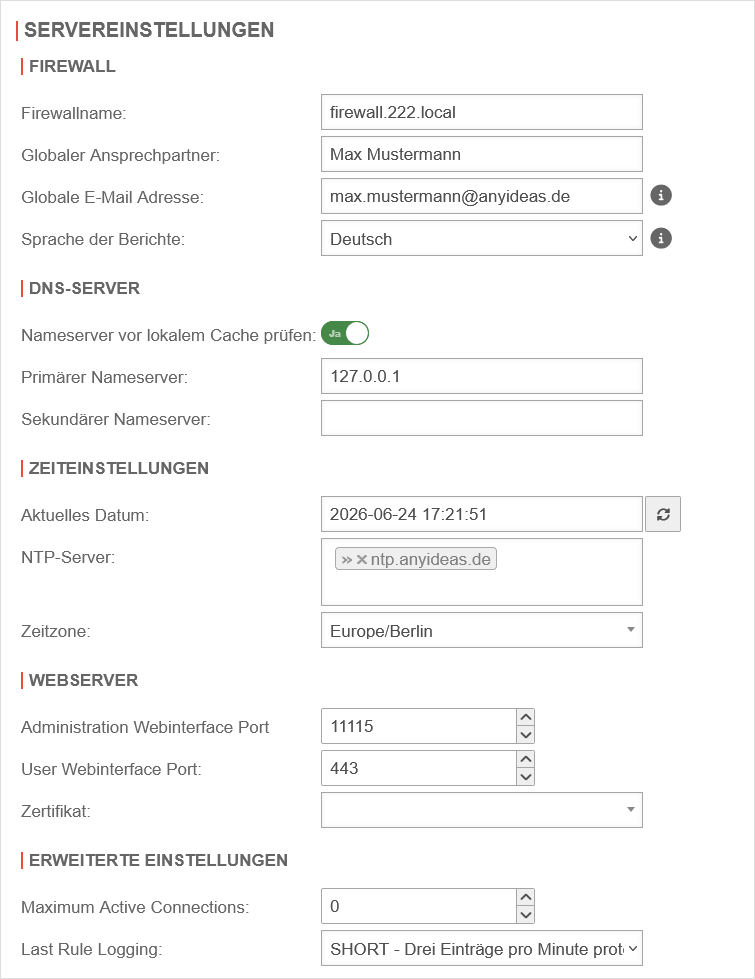The image size is (755, 979).
Task: Remove ntp.anyideas.de with the x icon
Action: click(x=362, y=559)
